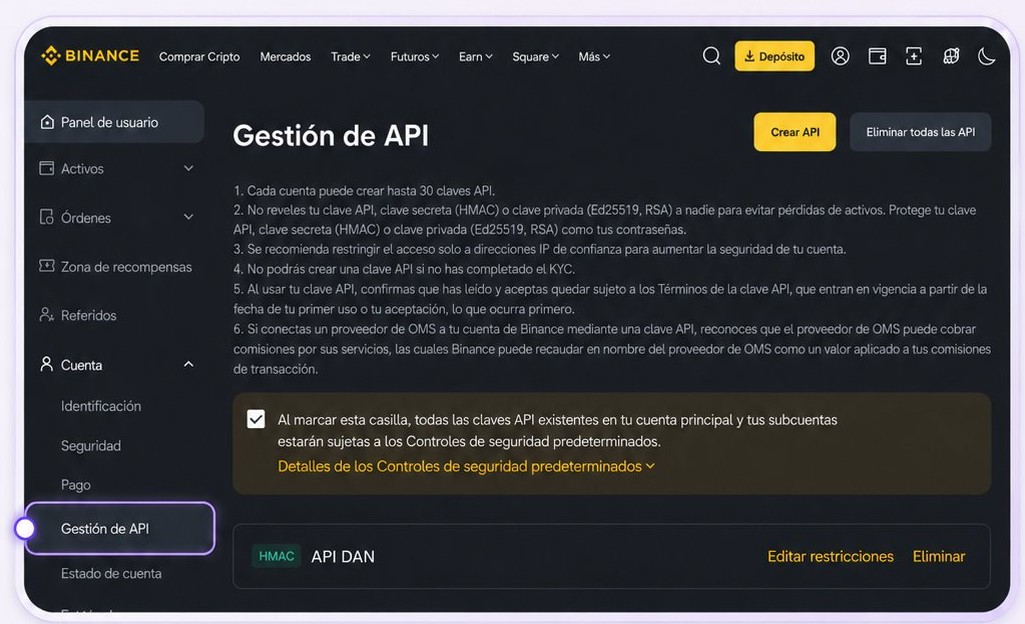The width and height of the screenshot is (1025, 624).
Task: Go to Panel de usuario
Action: tap(114, 122)
